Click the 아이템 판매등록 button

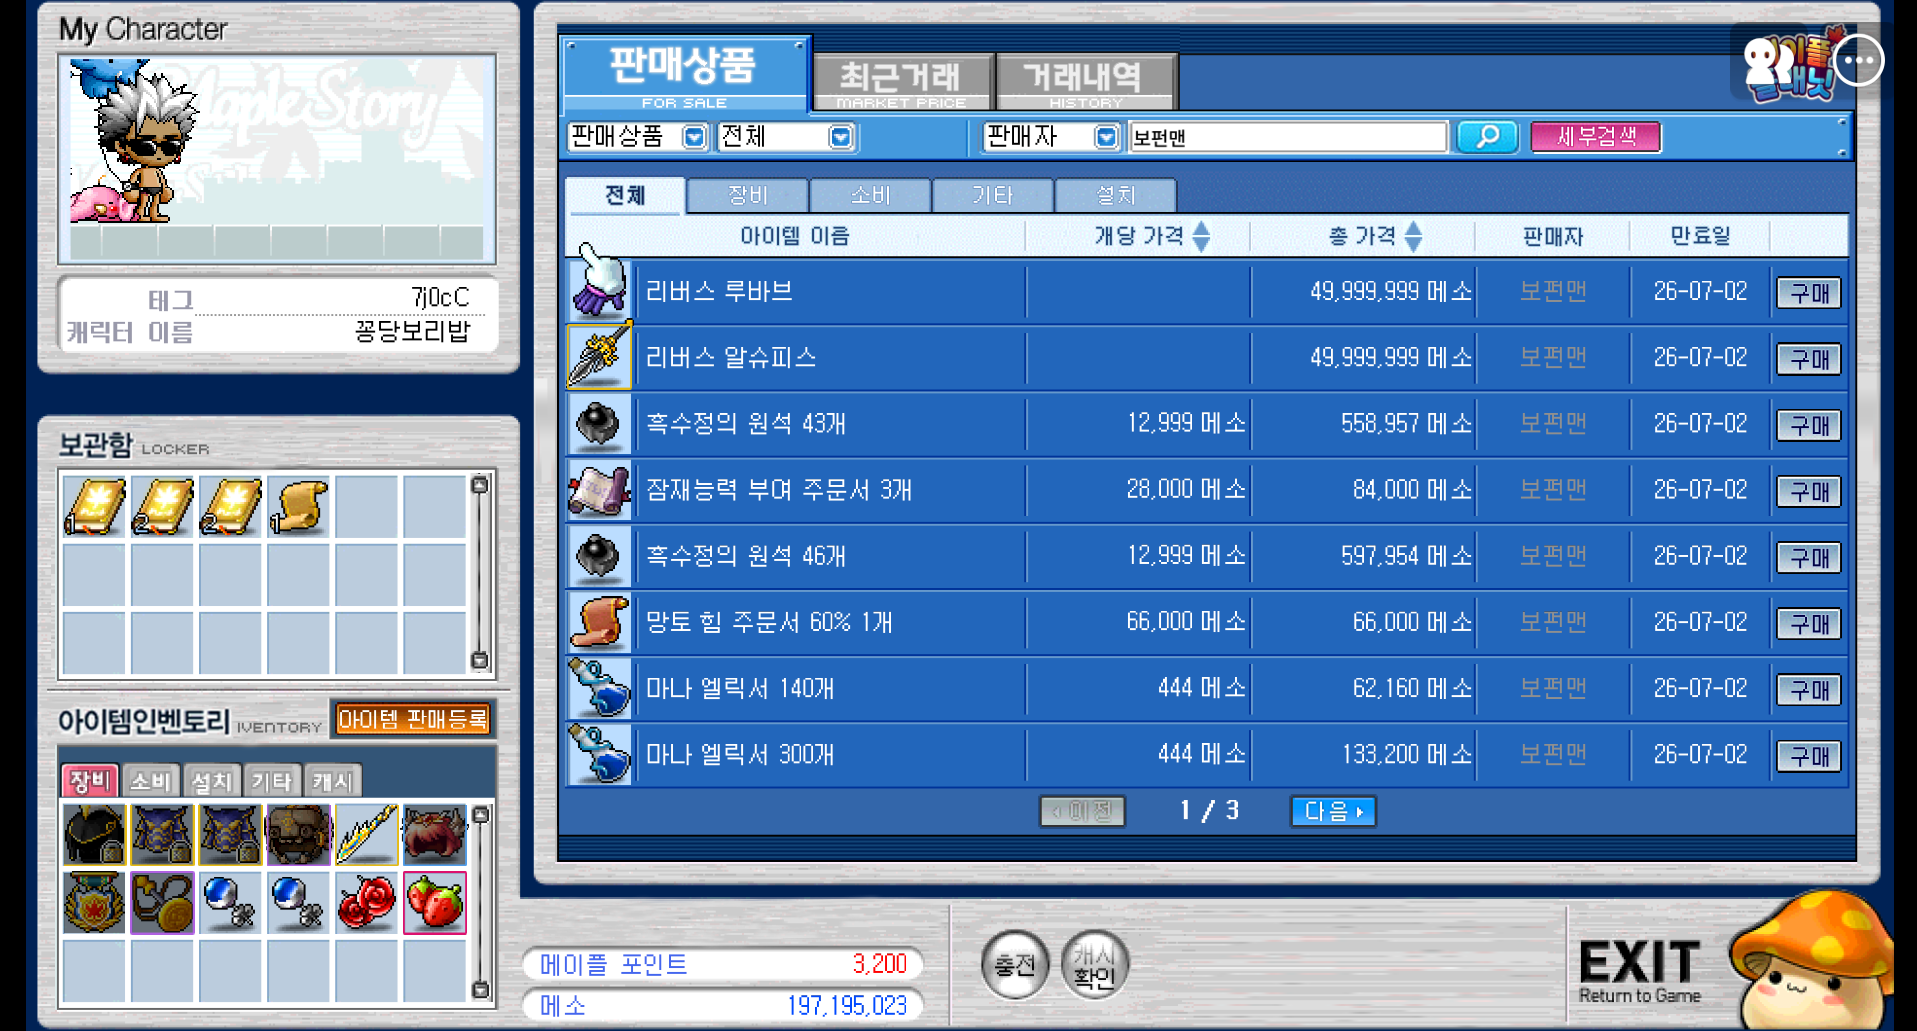(x=413, y=719)
